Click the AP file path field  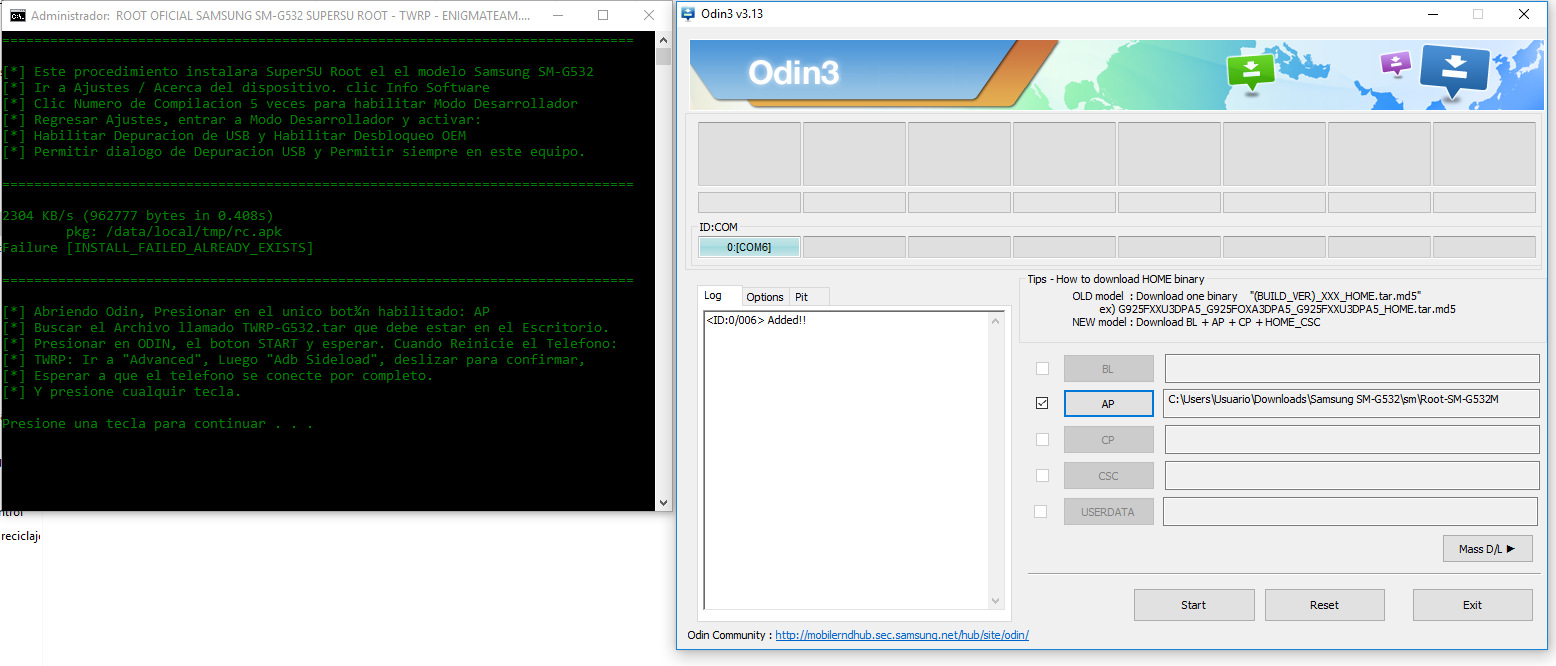pos(1352,404)
